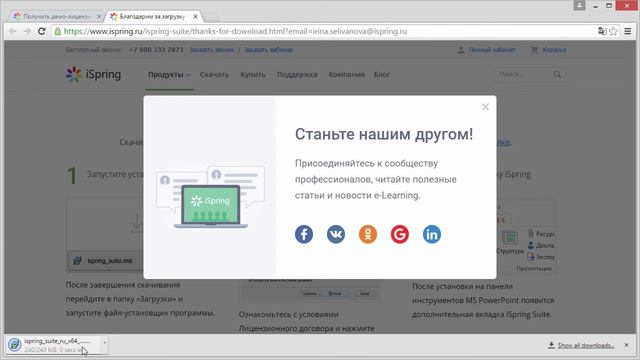Click the user profile icon

tap(461, 50)
